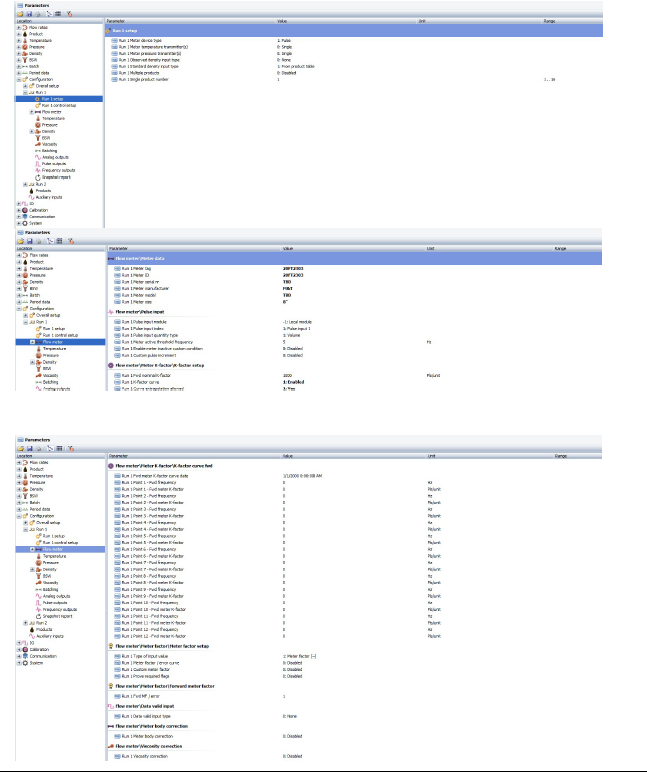Viewport: 647px width, 772px height.
Task: Click the tree view icon in middle panel toolbar
Action: tap(50, 241)
